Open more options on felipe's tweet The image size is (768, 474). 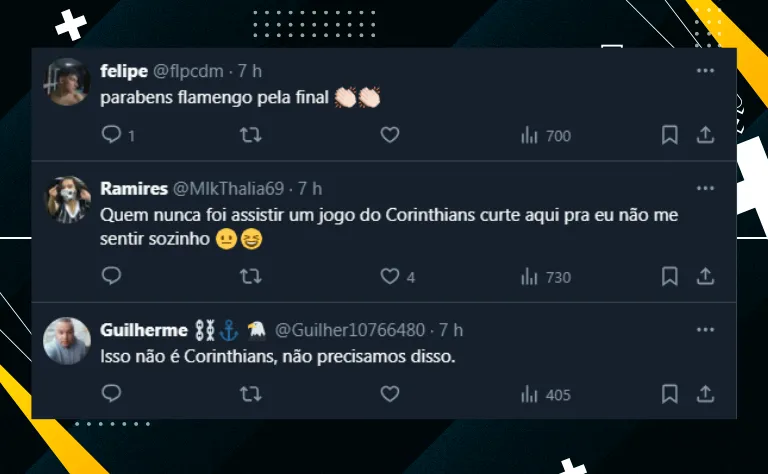coord(705,71)
